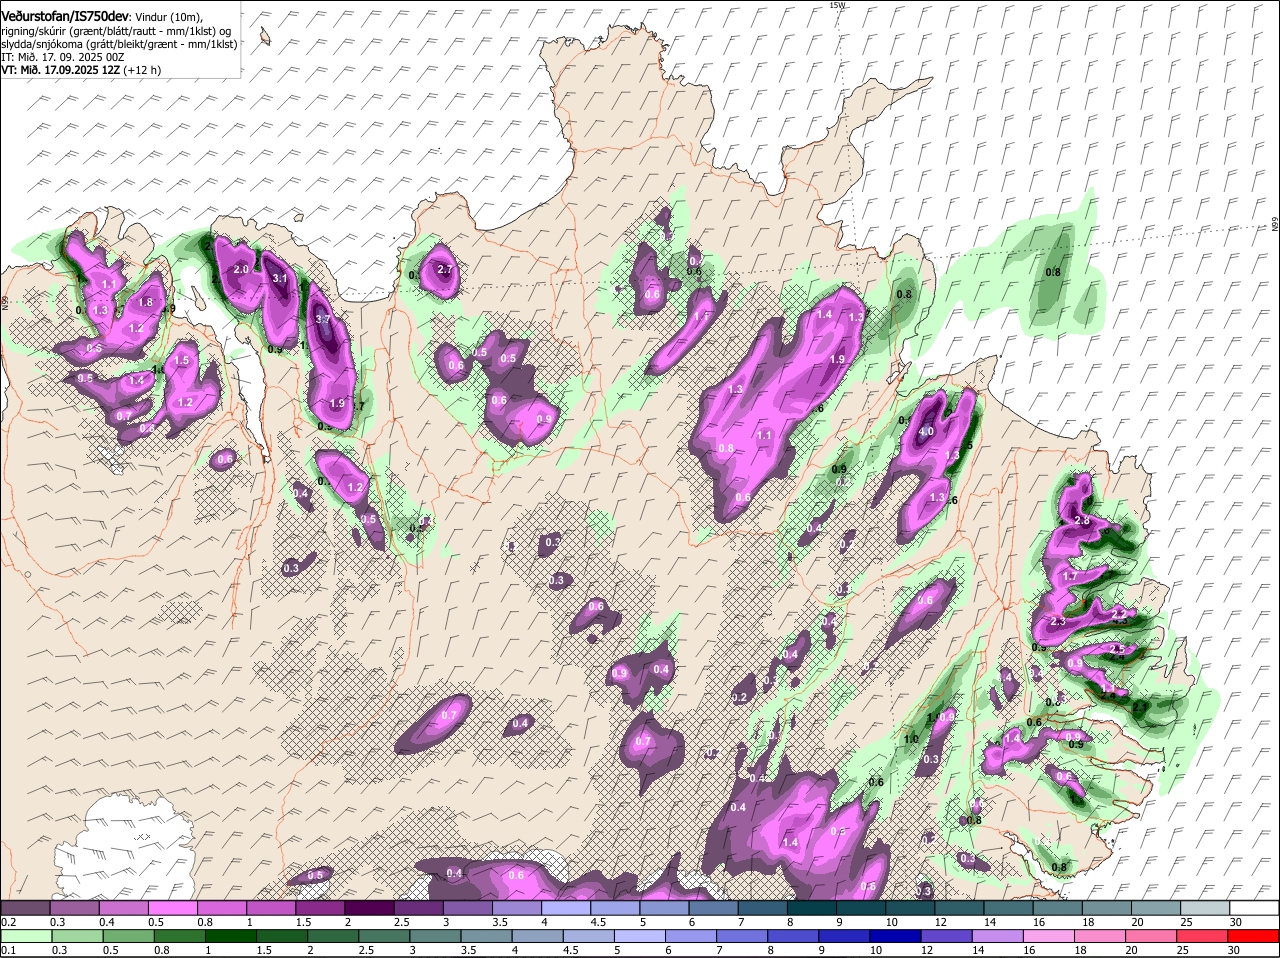The image size is (1280, 958).
Task: Click the 2.7 precipitation value on the map
Action: tap(445, 270)
